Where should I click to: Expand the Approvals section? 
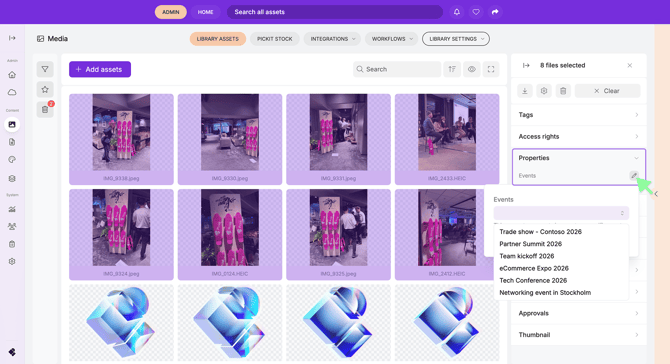click(579, 313)
